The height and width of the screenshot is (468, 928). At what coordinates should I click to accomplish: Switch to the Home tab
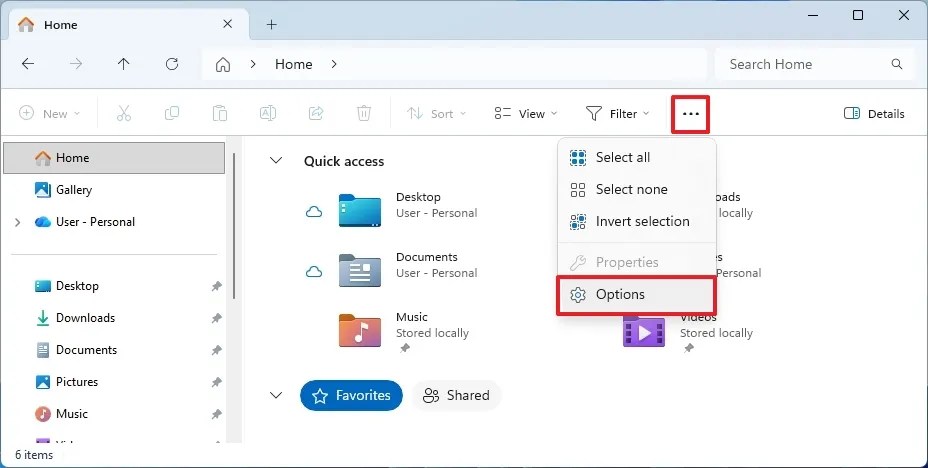pos(126,25)
